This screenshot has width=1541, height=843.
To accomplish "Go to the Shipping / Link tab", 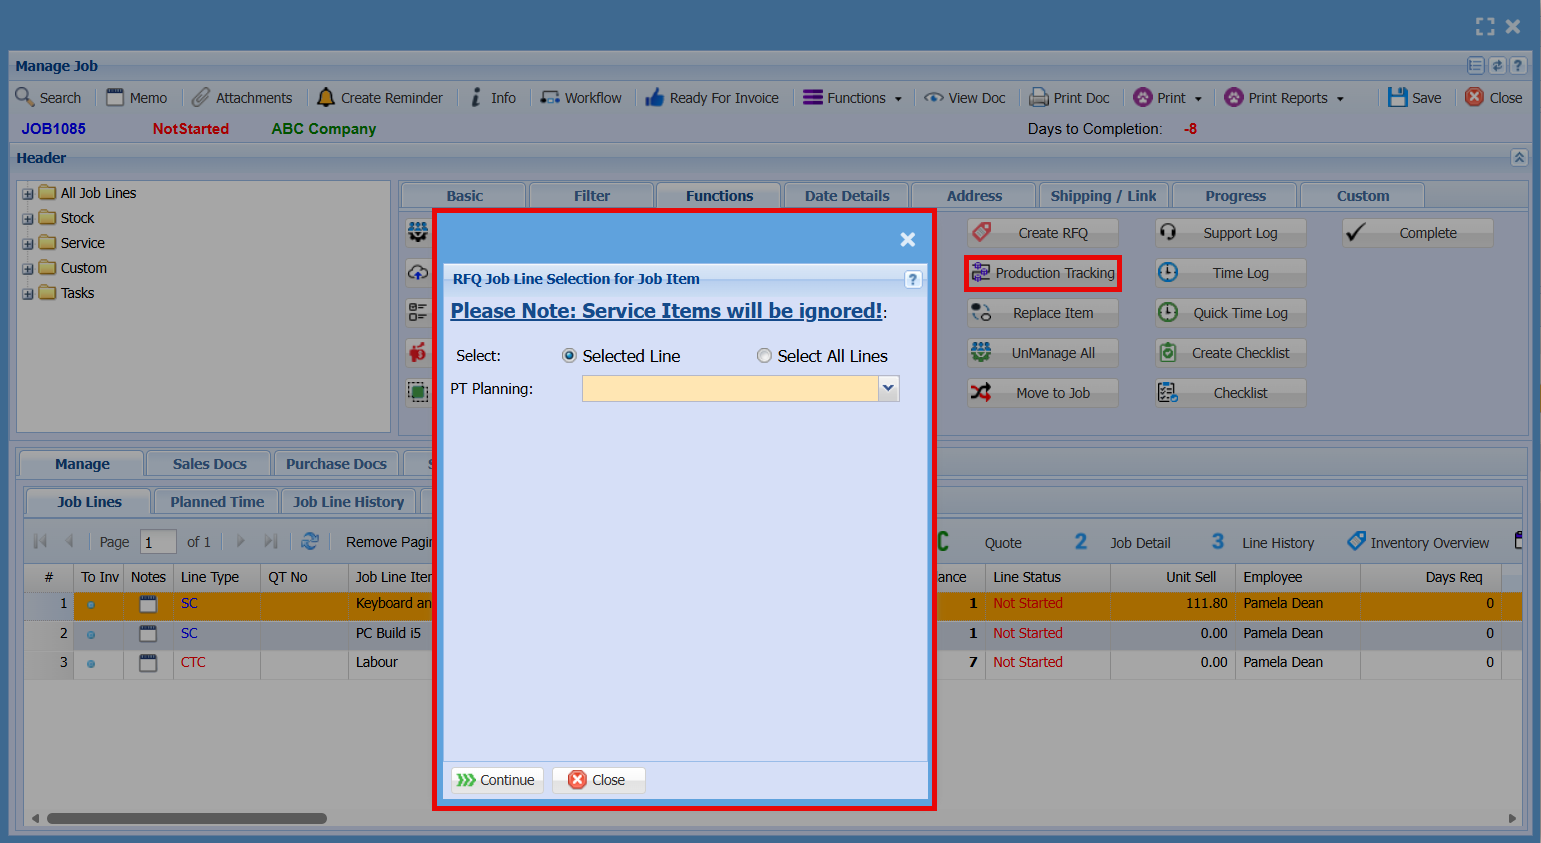I will click(1104, 196).
